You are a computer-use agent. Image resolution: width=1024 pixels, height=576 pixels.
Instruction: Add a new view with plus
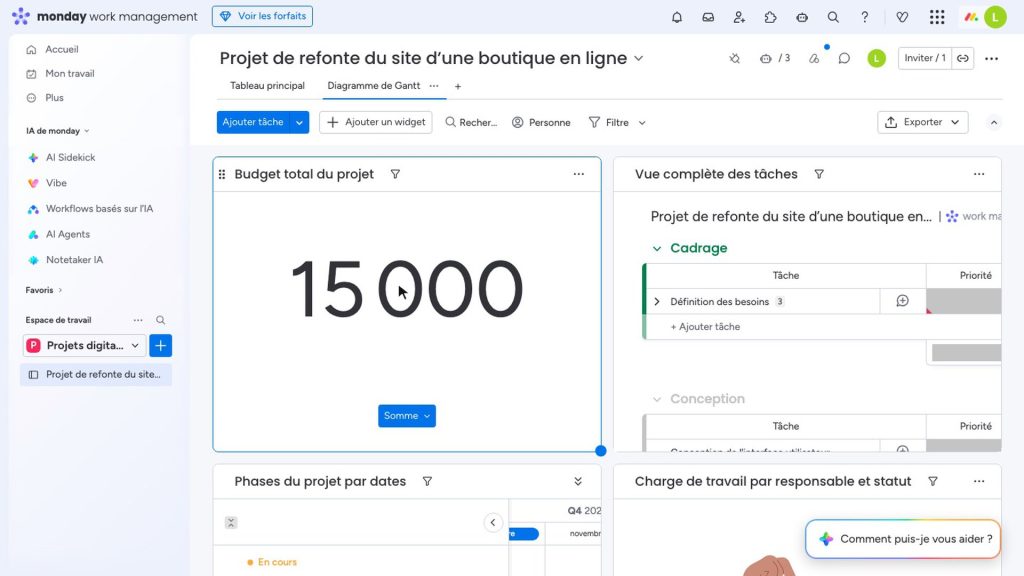coord(458,86)
